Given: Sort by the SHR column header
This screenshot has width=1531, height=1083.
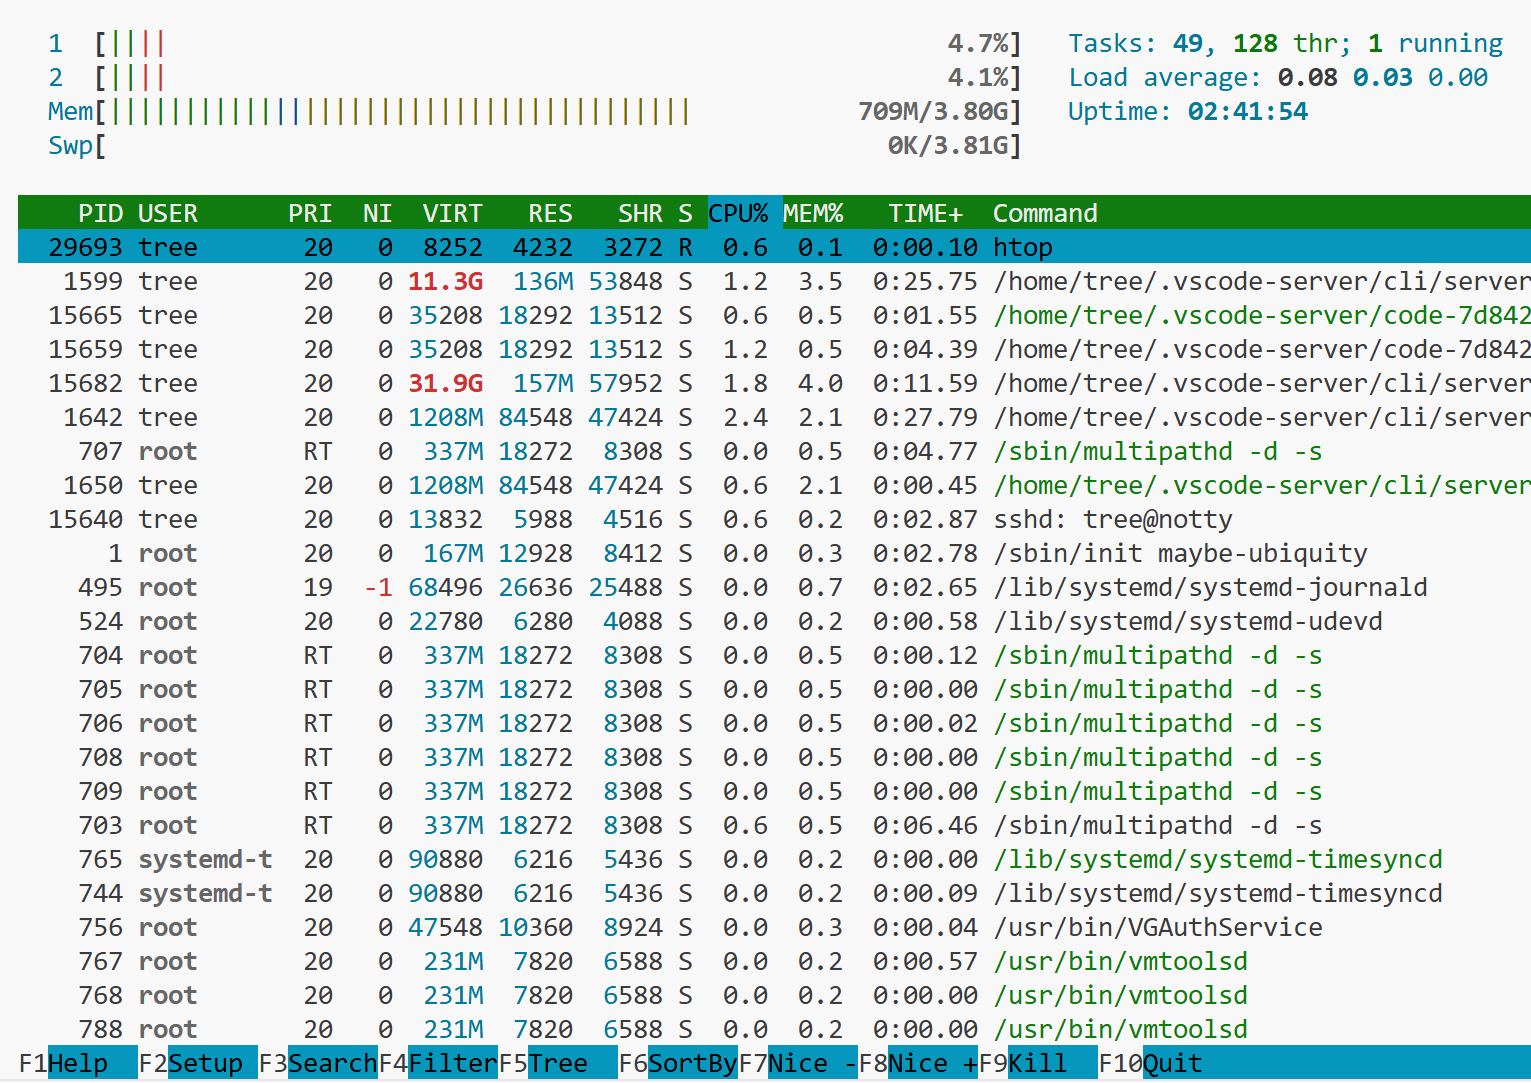Looking at the screenshot, I should tap(640, 213).
